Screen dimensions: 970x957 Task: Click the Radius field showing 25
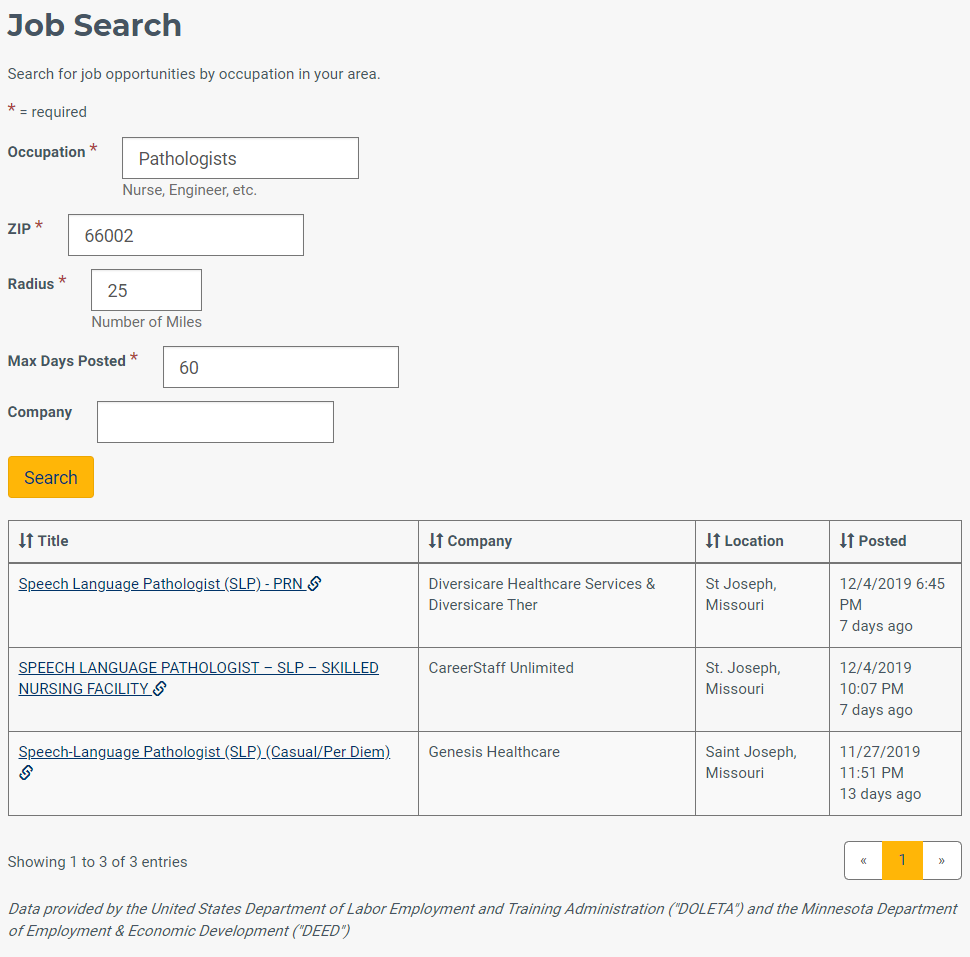pos(146,290)
